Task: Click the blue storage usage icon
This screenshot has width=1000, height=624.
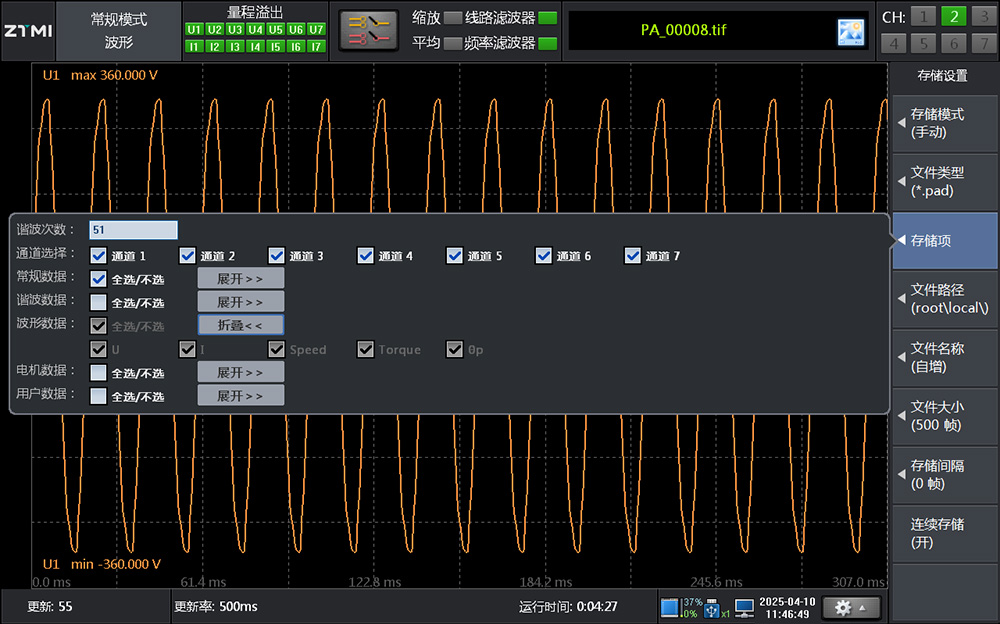Action: [670, 607]
